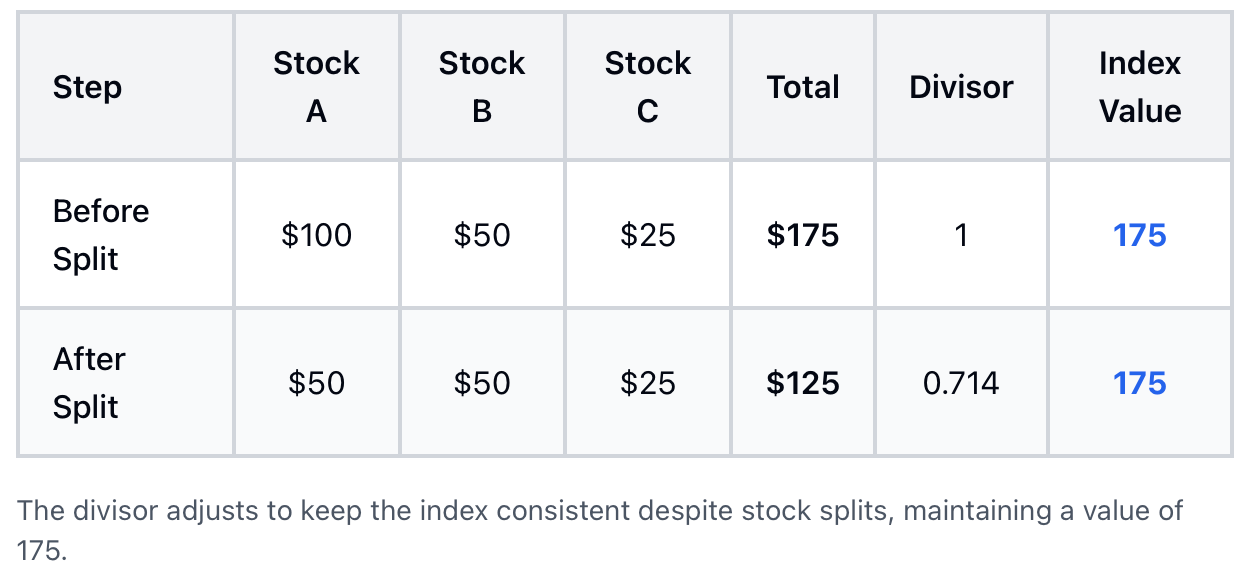Click the Index Value column header
The image size is (1251, 586).
point(1140,87)
